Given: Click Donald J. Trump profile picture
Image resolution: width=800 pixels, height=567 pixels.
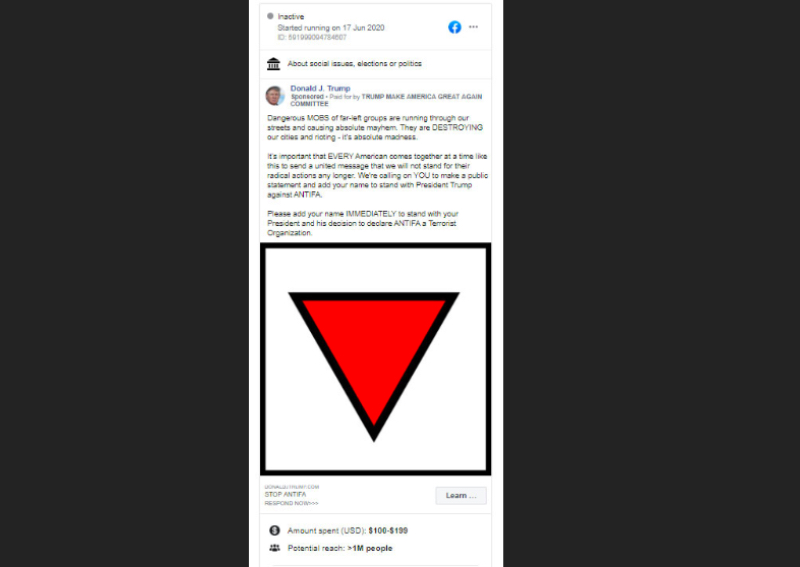Looking at the screenshot, I should click(275, 95).
